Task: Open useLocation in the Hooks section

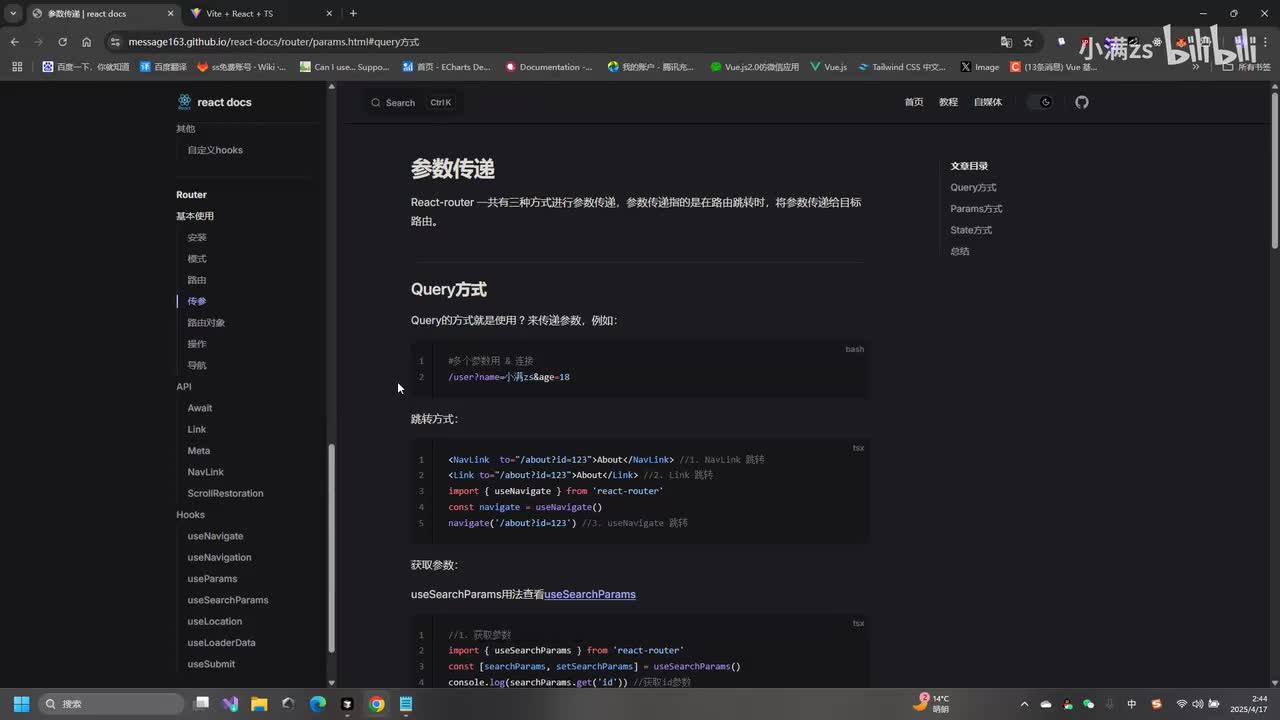Action: pyautogui.click(x=214, y=621)
